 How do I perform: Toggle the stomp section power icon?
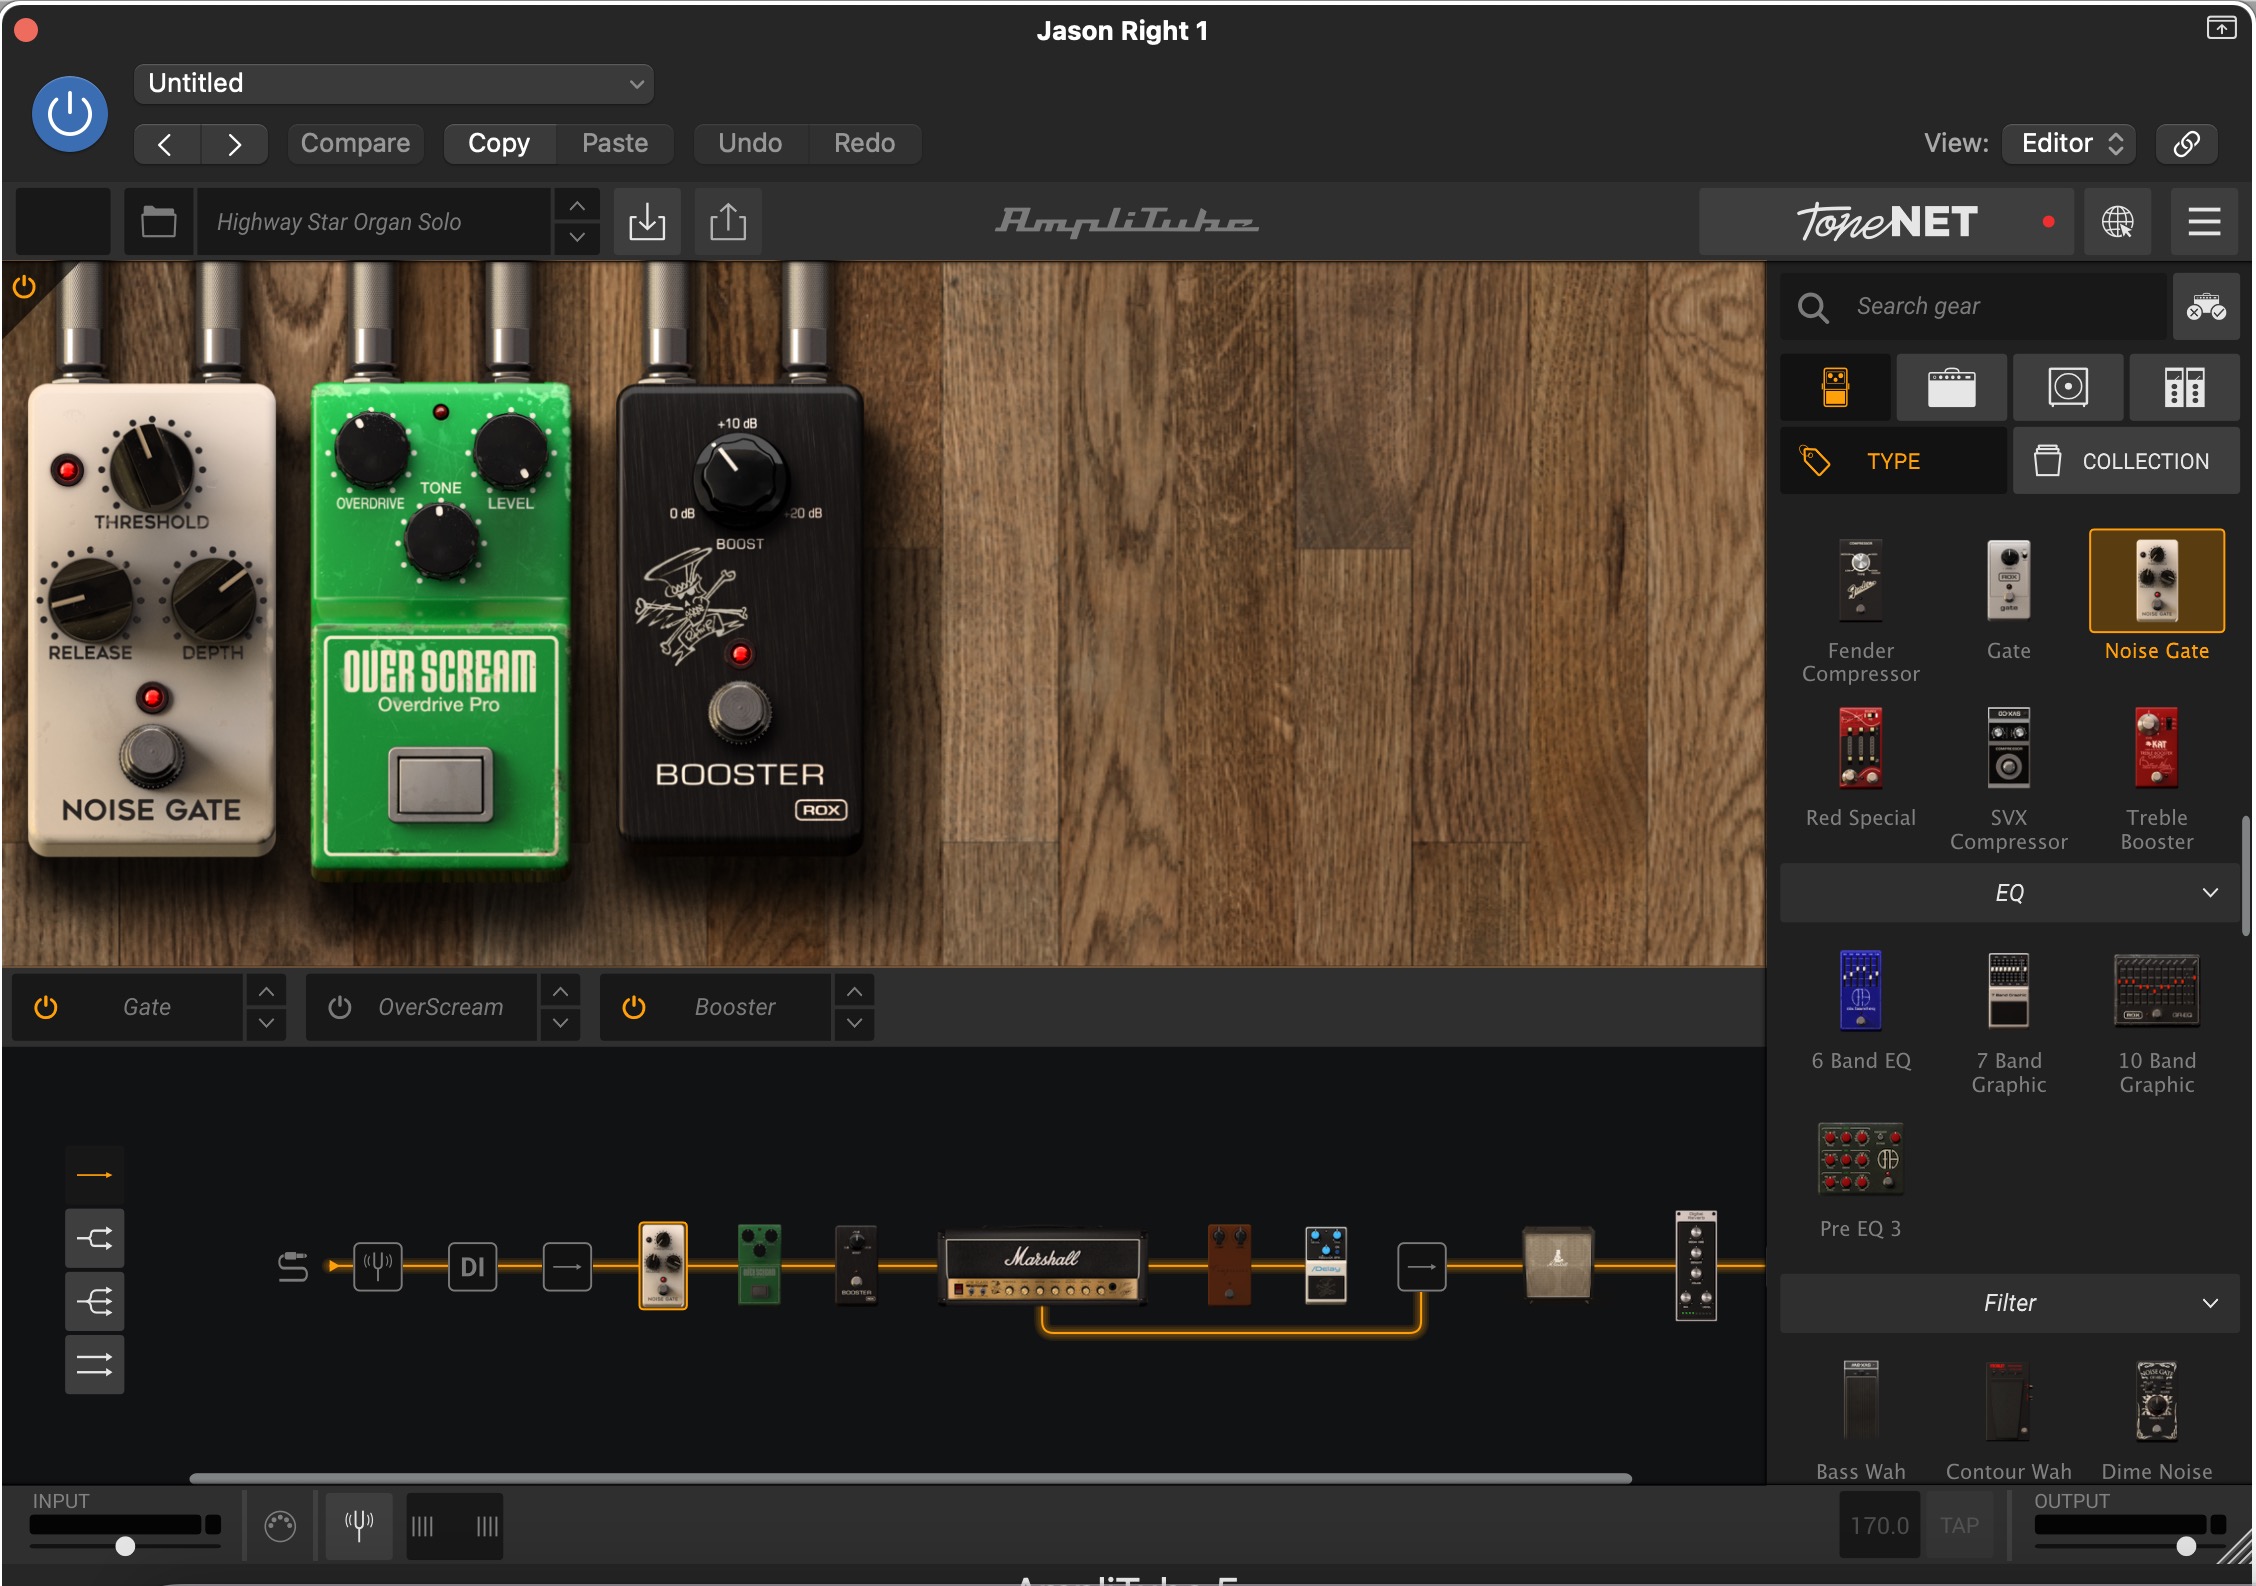23,288
